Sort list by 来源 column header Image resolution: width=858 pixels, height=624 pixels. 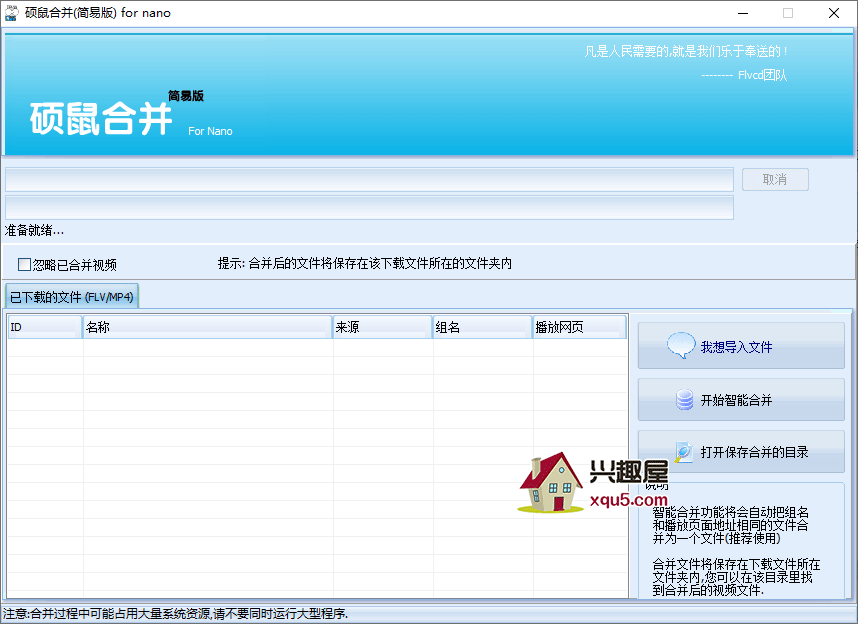click(x=382, y=327)
